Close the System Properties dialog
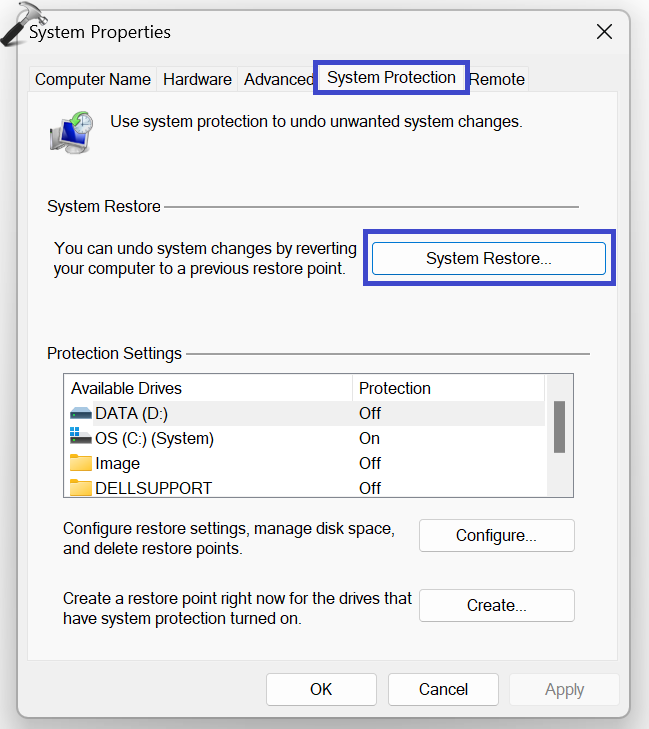Screen dimensions: 649x729 604,32
